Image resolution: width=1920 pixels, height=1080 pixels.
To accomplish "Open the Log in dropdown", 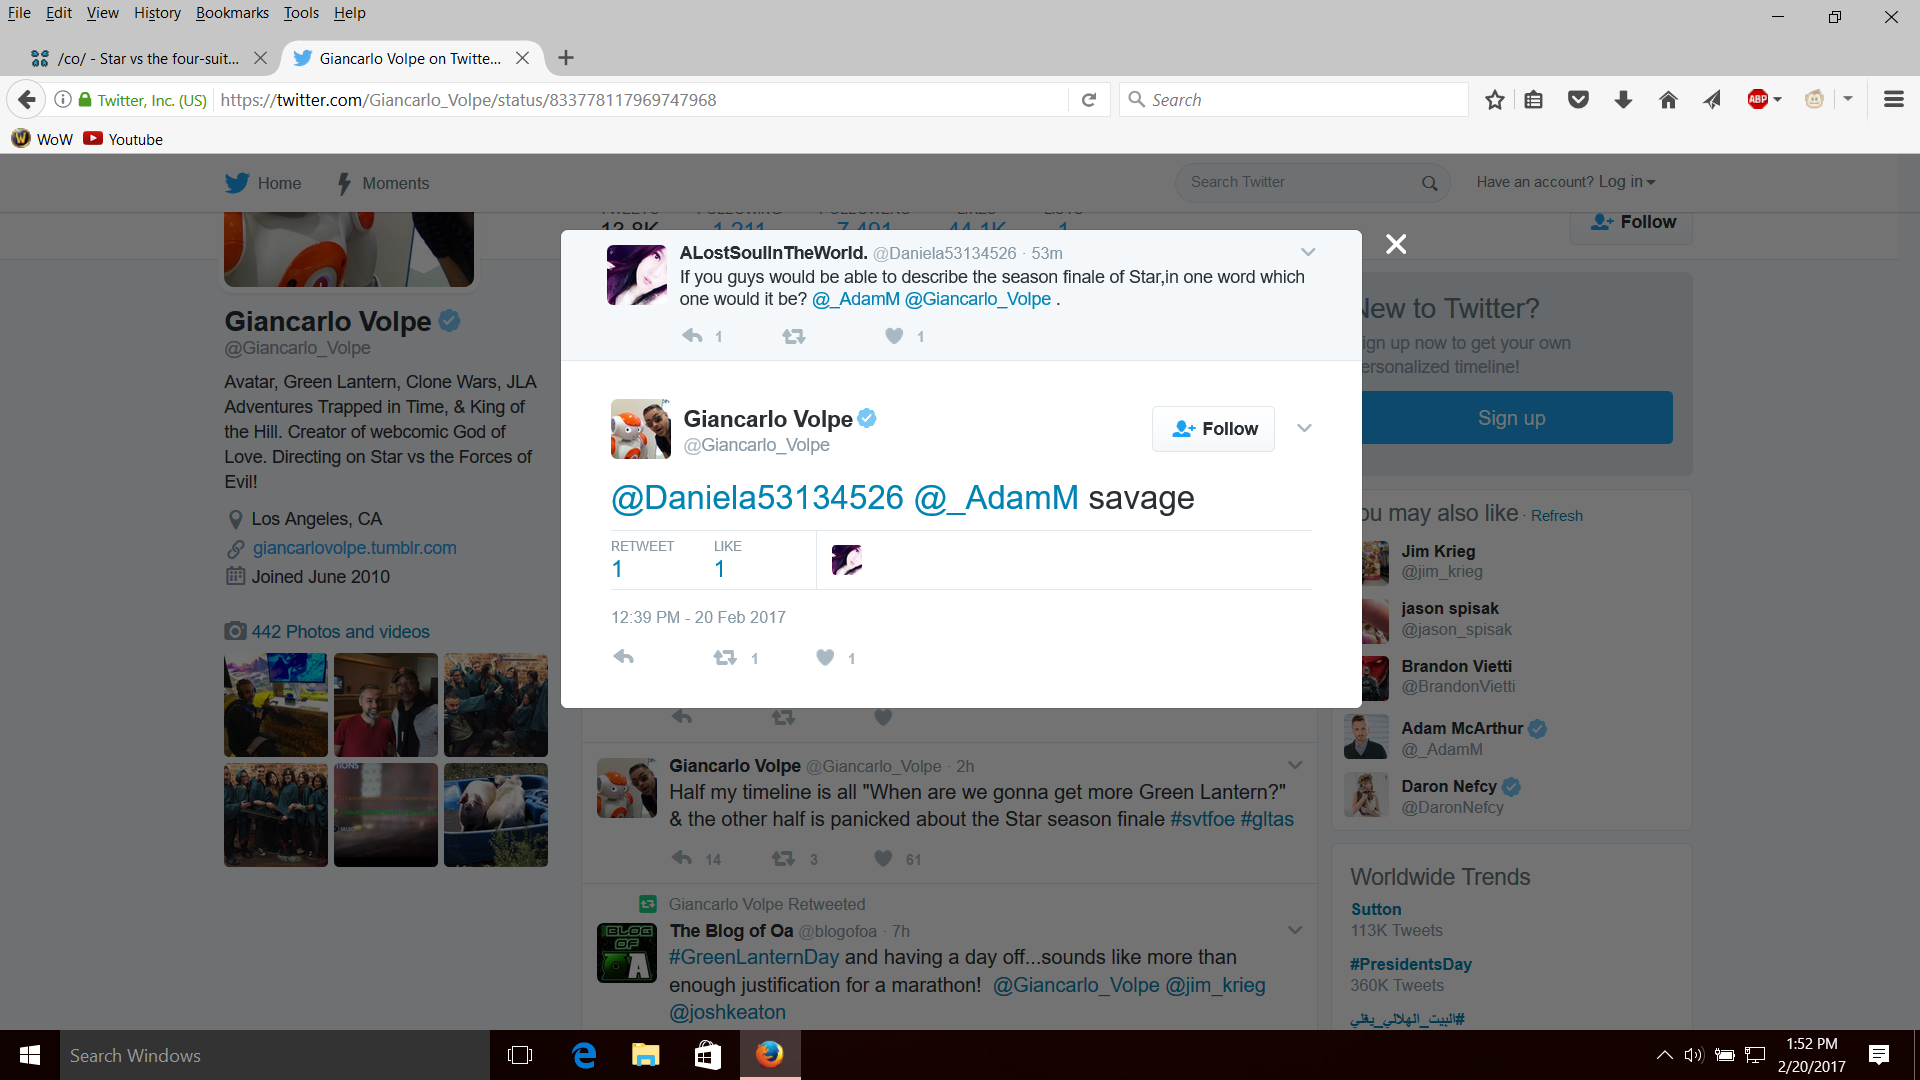I will [1626, 182].
